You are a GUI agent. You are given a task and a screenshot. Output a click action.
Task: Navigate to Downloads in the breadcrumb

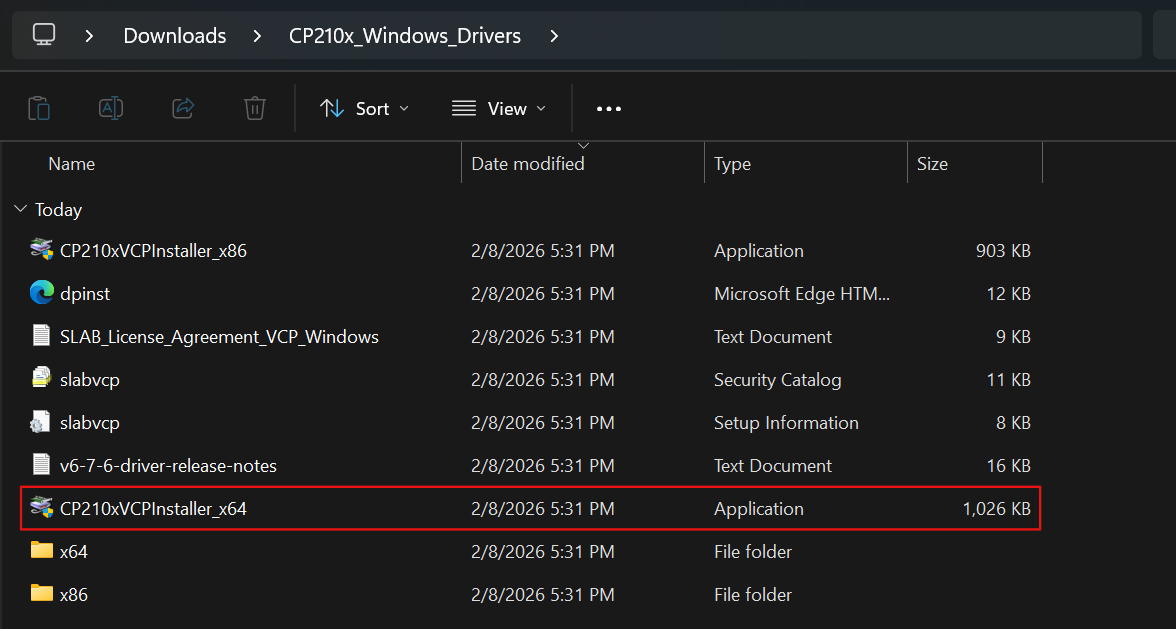pyautogui.click(x=175, y=36)
